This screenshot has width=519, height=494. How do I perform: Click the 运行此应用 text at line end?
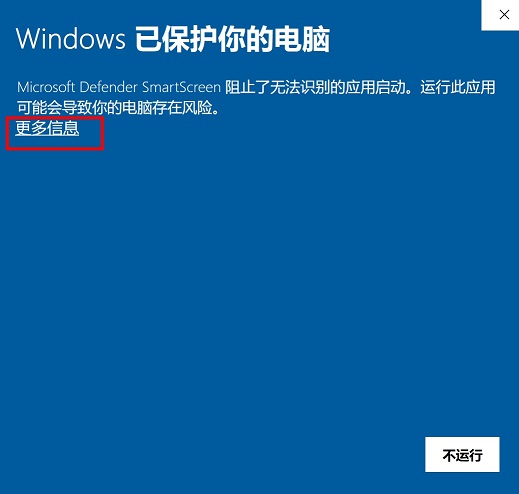(x=458, y=87)
